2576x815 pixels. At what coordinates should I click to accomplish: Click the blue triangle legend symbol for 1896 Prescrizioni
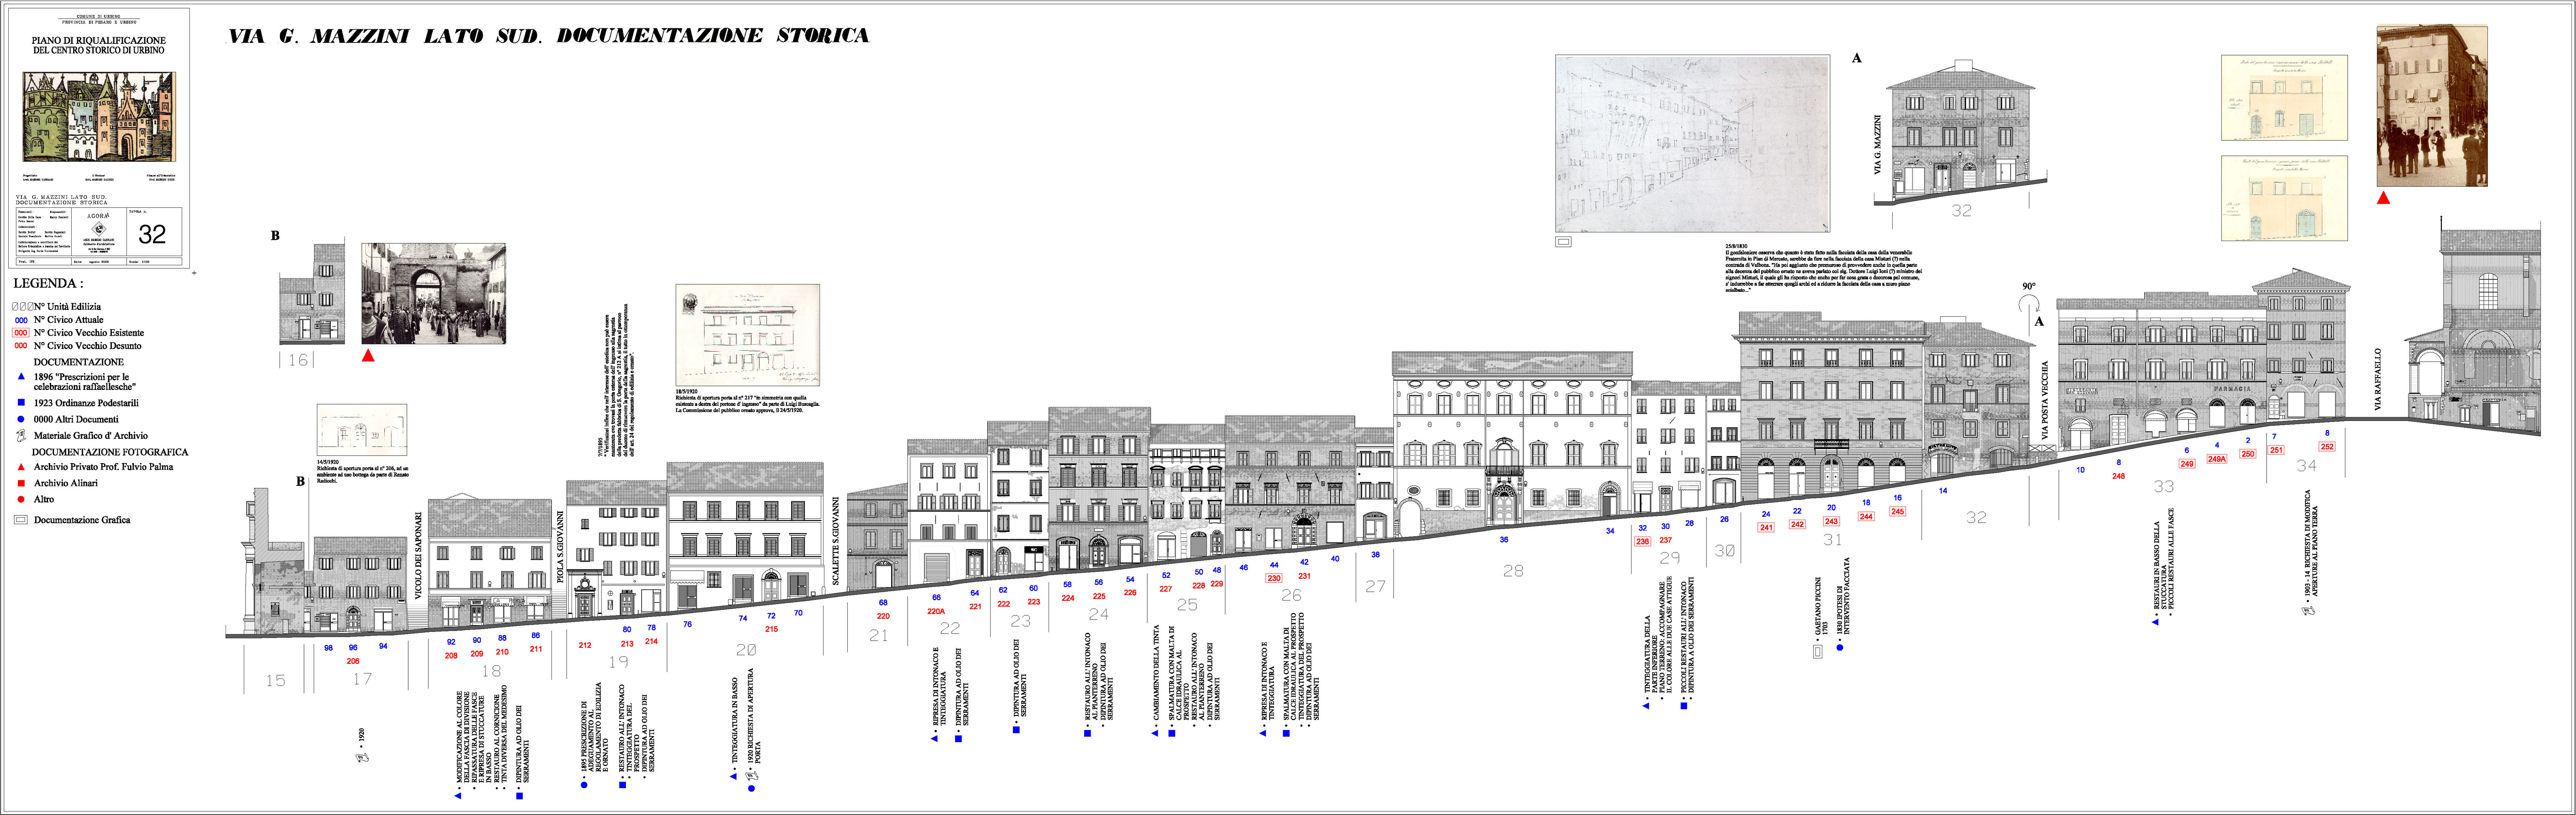point(21,377)
